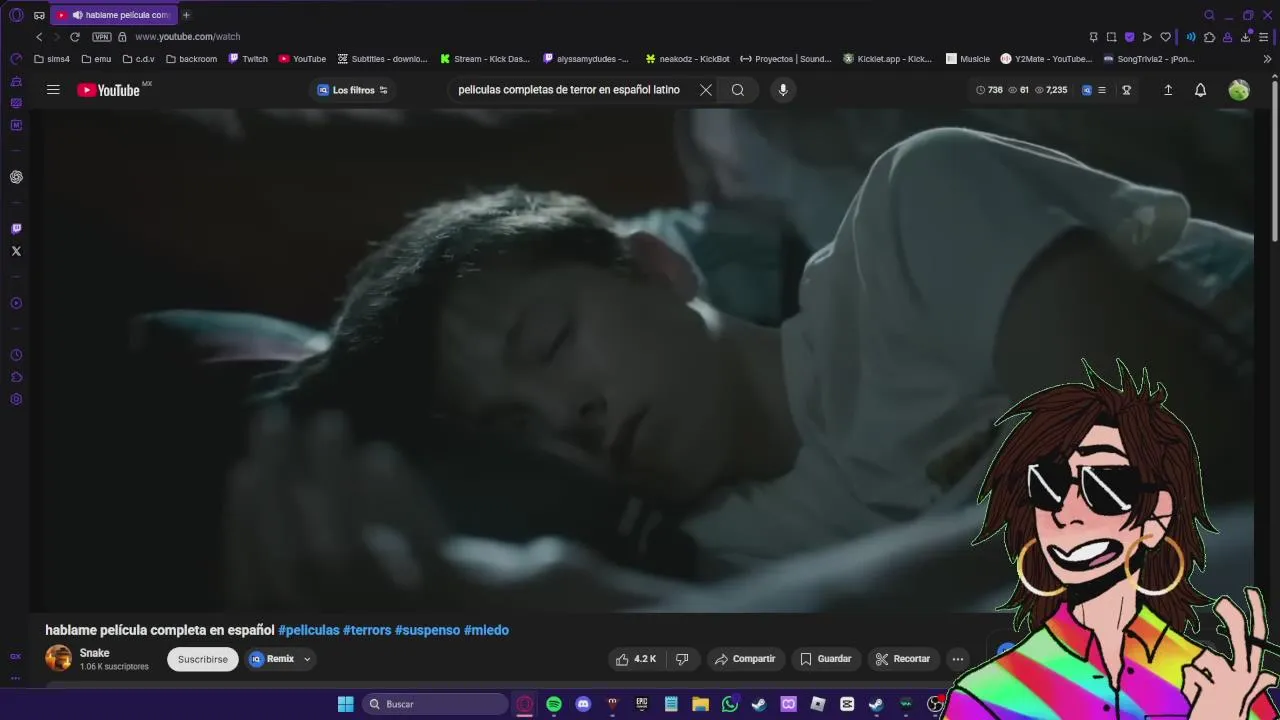Dislike the video
This screenshot has width=1280, height=720.
pos(682,659)
